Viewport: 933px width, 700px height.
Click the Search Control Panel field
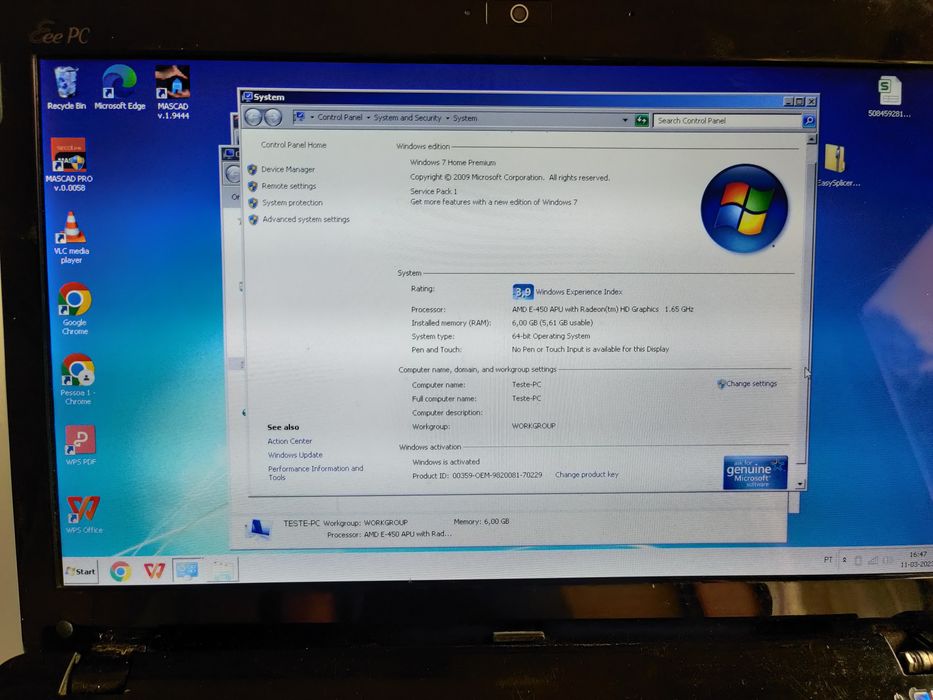click(x=728, y=121)
